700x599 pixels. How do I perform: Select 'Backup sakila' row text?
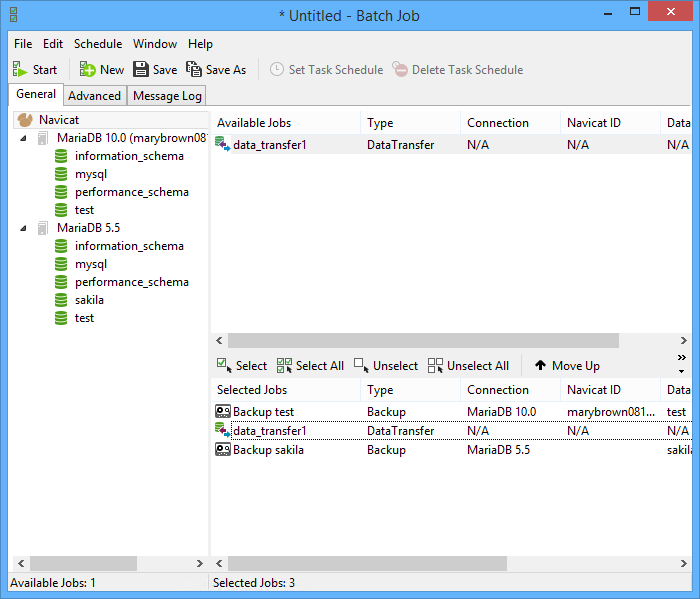(x=268, y=449)
